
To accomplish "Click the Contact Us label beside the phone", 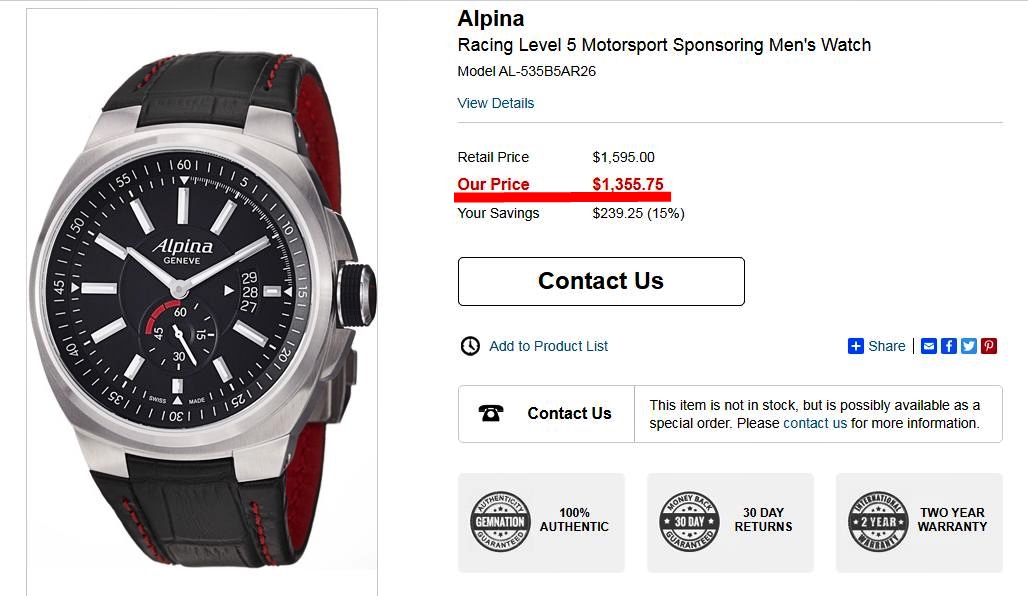I will (569, 414).
